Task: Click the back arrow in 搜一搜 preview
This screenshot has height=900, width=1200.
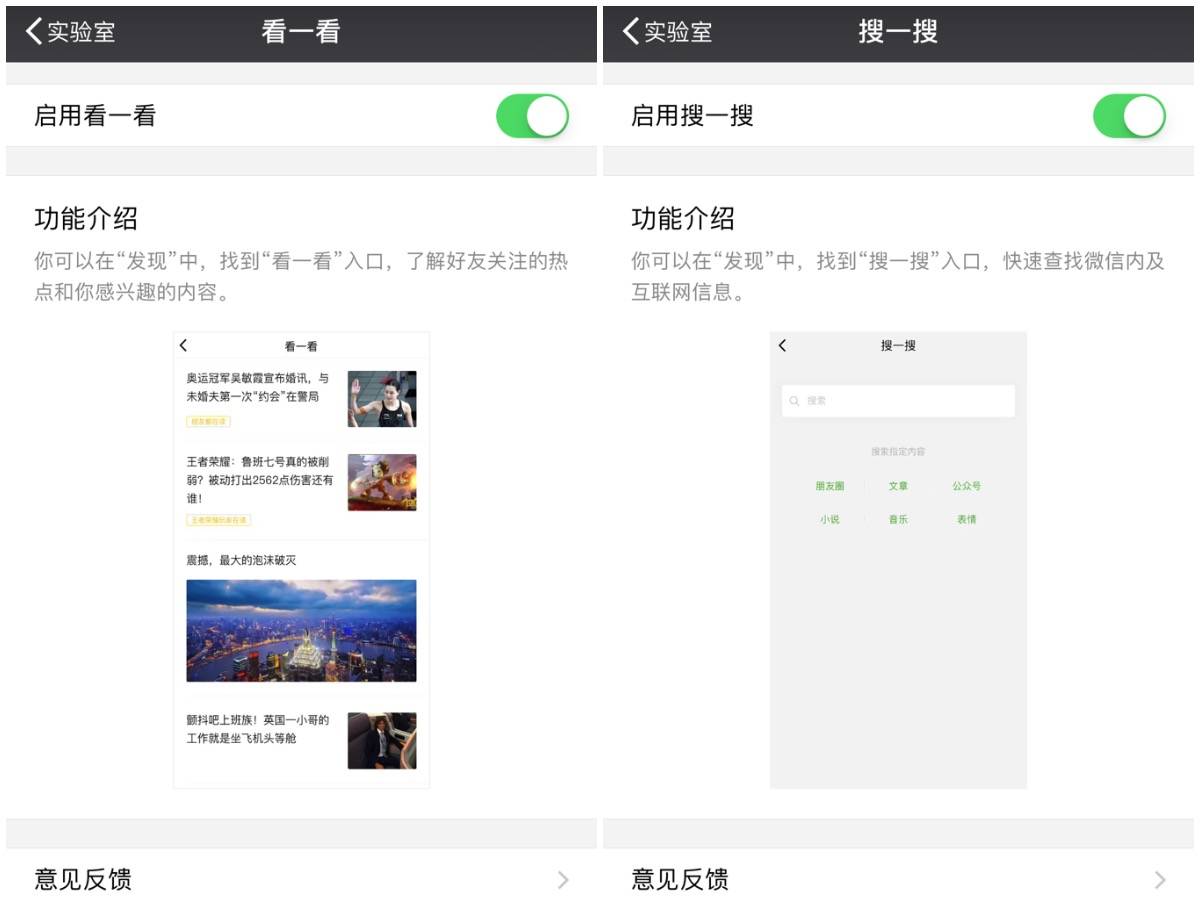Action: [x=782, y=345]
